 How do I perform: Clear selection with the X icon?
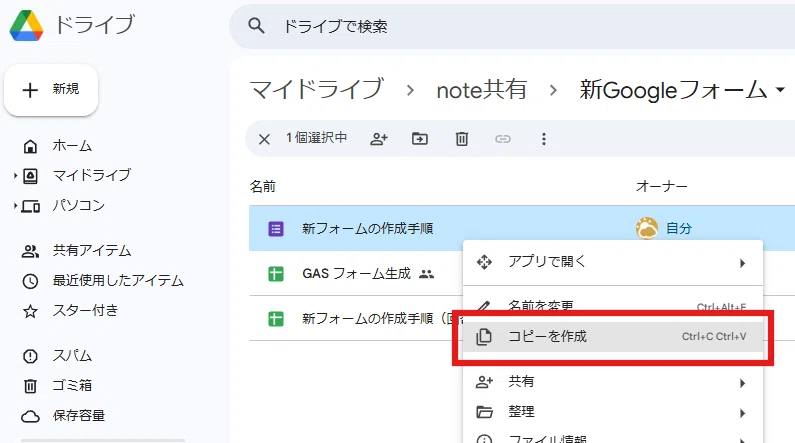[264, 139]
